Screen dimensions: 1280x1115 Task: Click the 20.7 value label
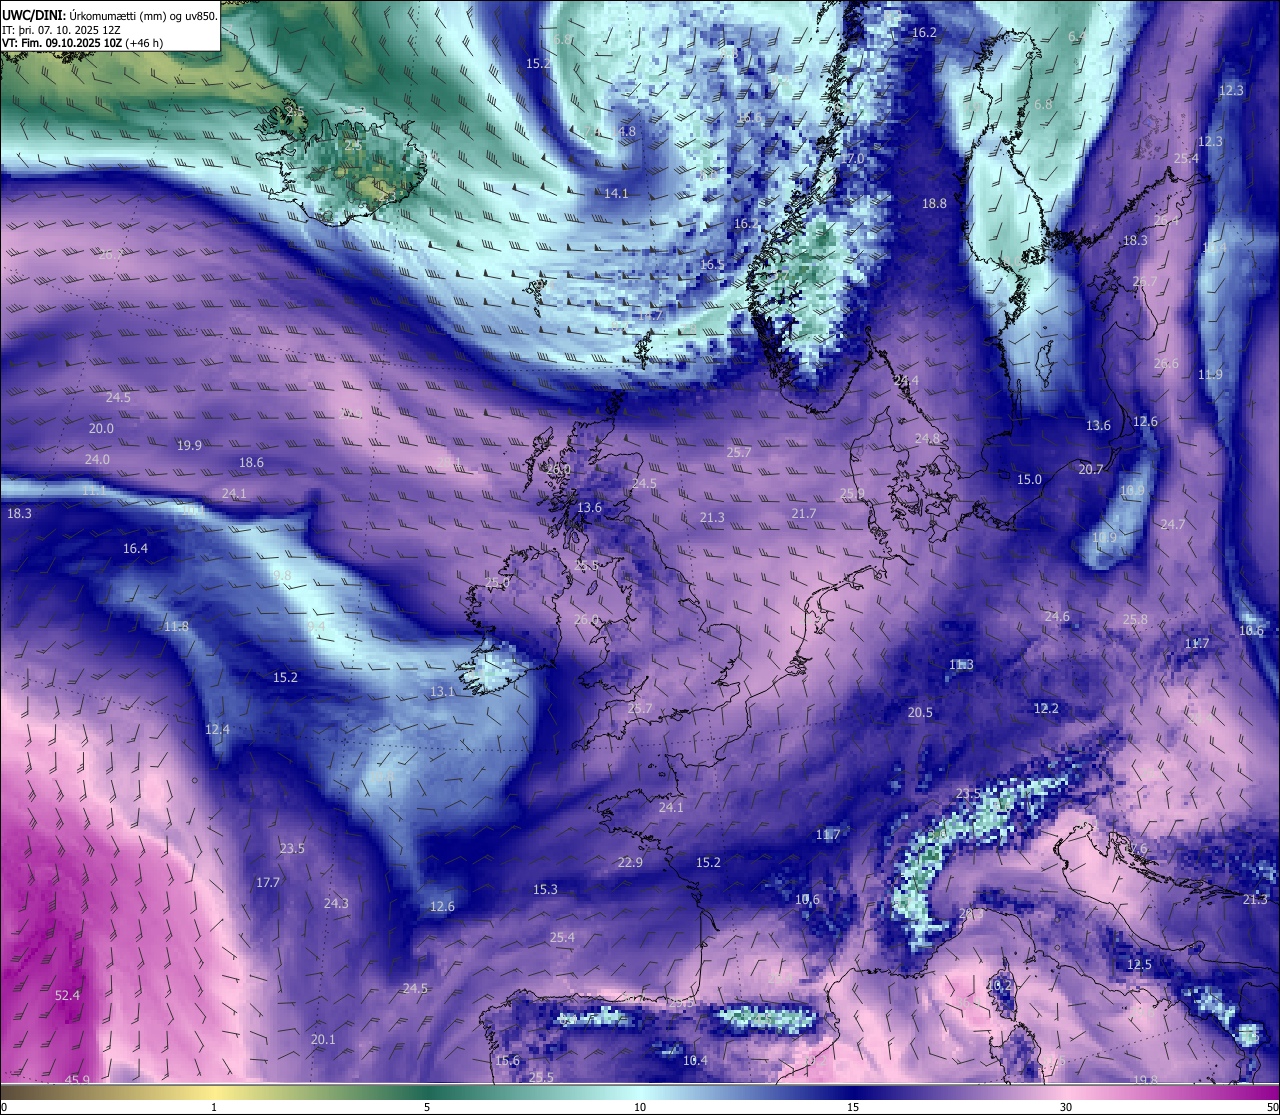click(x=1091, y=469)
